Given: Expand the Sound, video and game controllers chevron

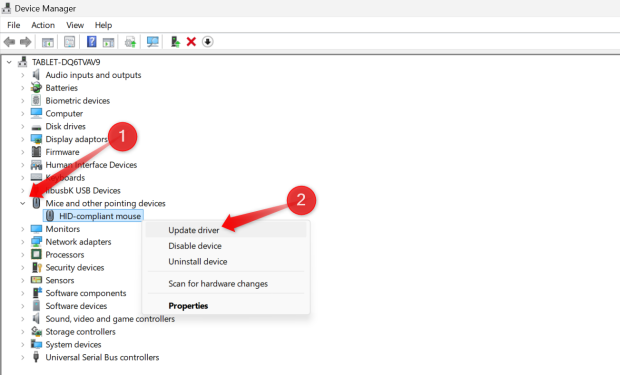Looking at the screenshot, I should click(x=23, y=319).
